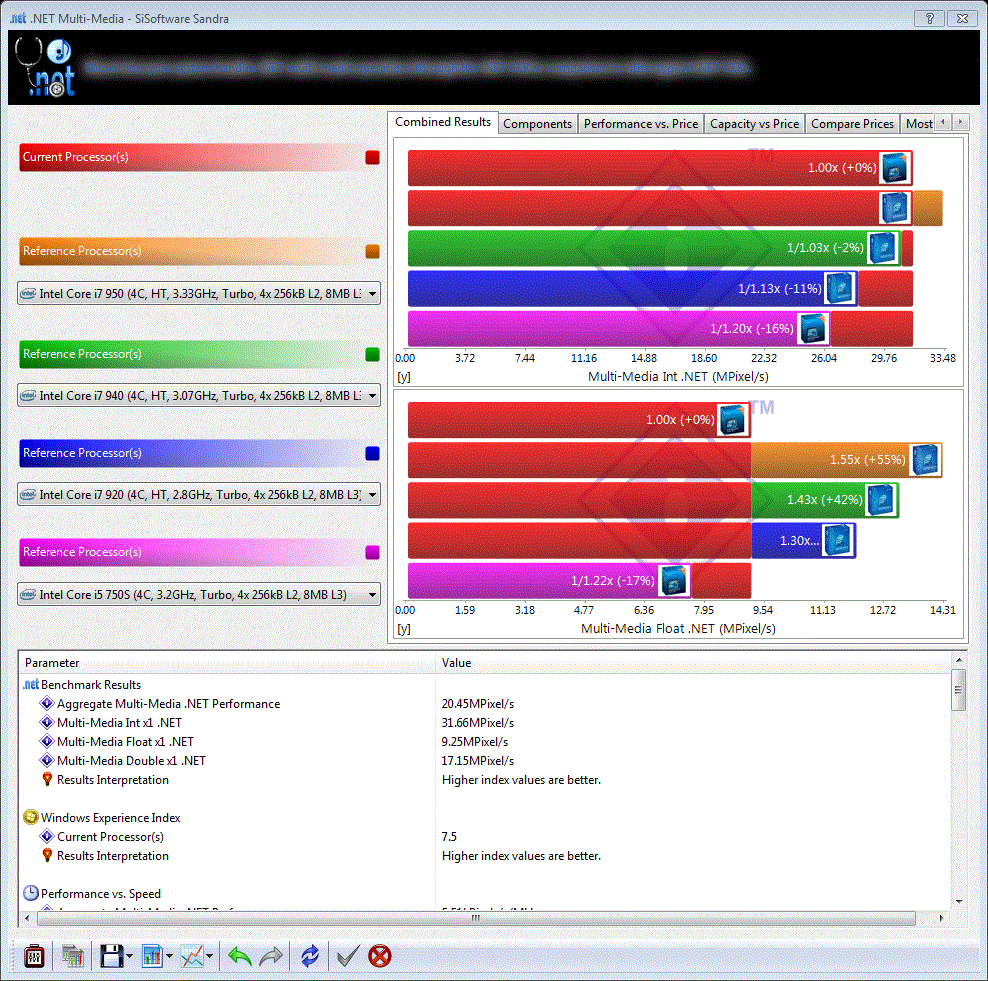
Task: Click the Windows Experience 7.5 value
Action: [x=449, y=837]
